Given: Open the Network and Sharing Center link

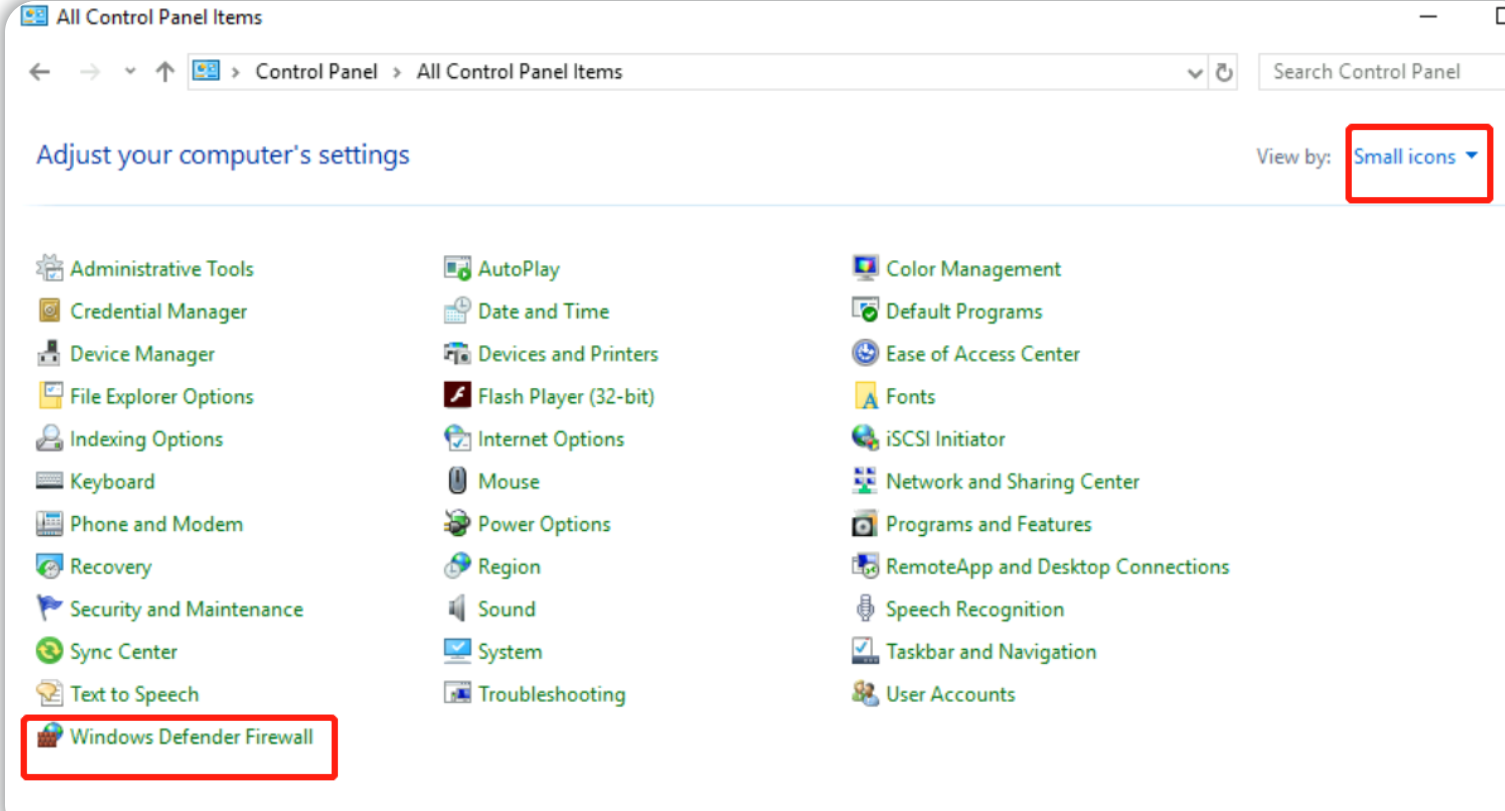Looking at the screenshot, I should coord(1013,482).
